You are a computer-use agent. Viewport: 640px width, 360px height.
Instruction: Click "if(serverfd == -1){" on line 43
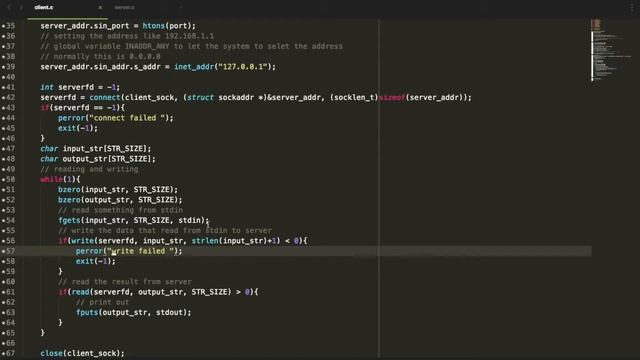pos(82,108)
